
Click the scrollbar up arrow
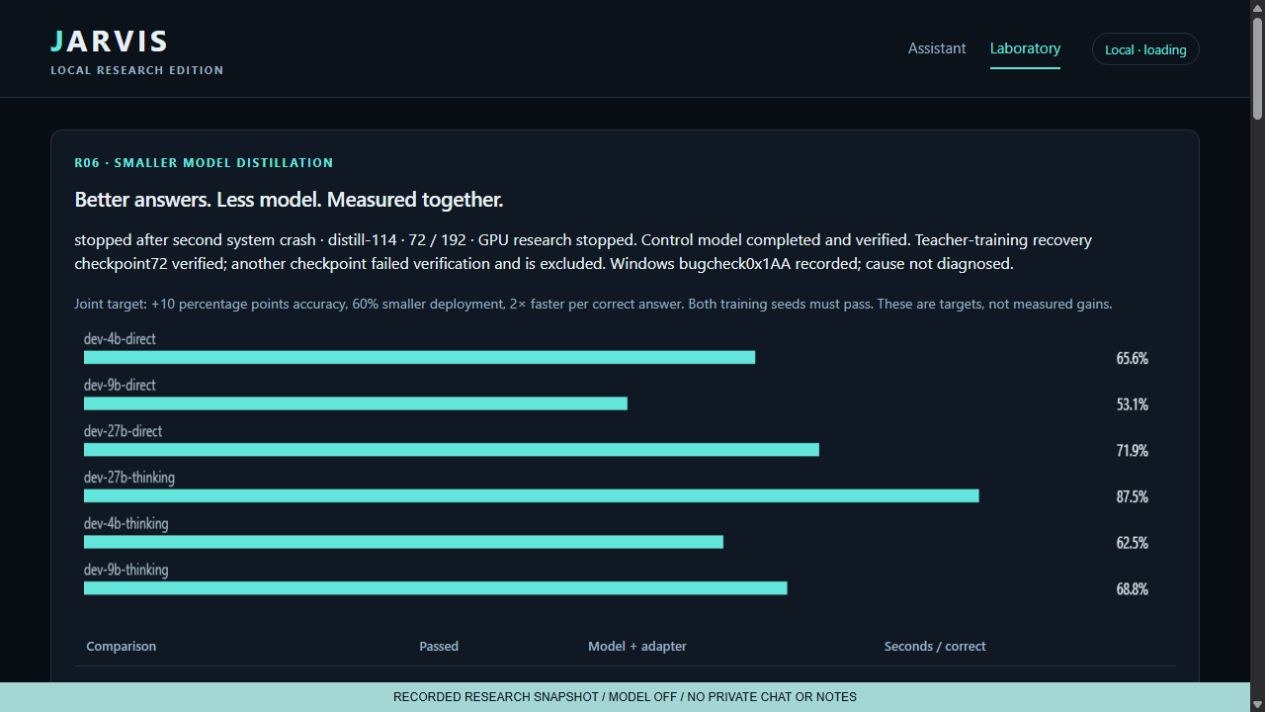[x=1257, y=7]
